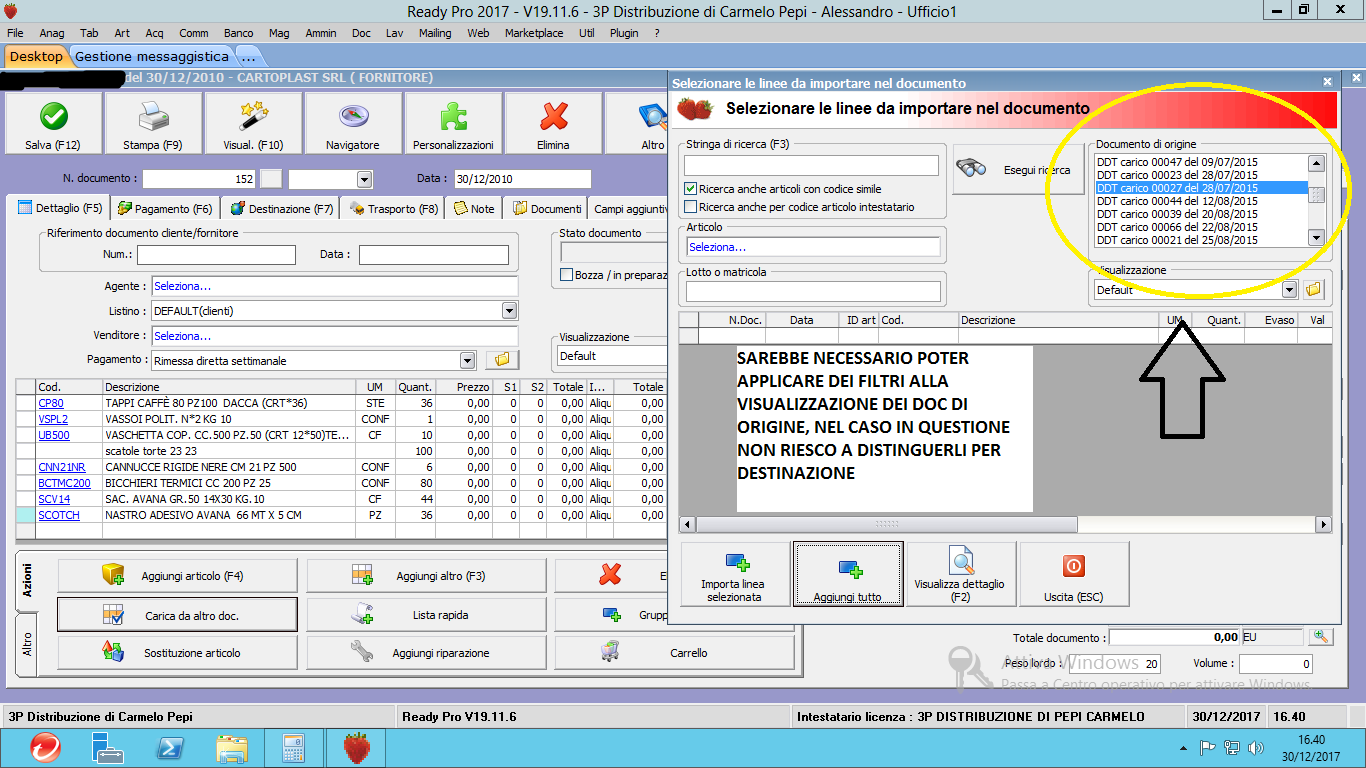The width and height of the screenshot is (1366, 768).
Task: Click the red X Elimina toolbar button
Action: (553, 123)
